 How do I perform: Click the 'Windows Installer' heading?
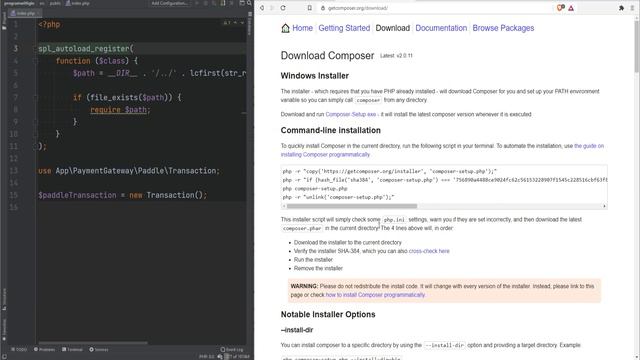tap(315, 76)
